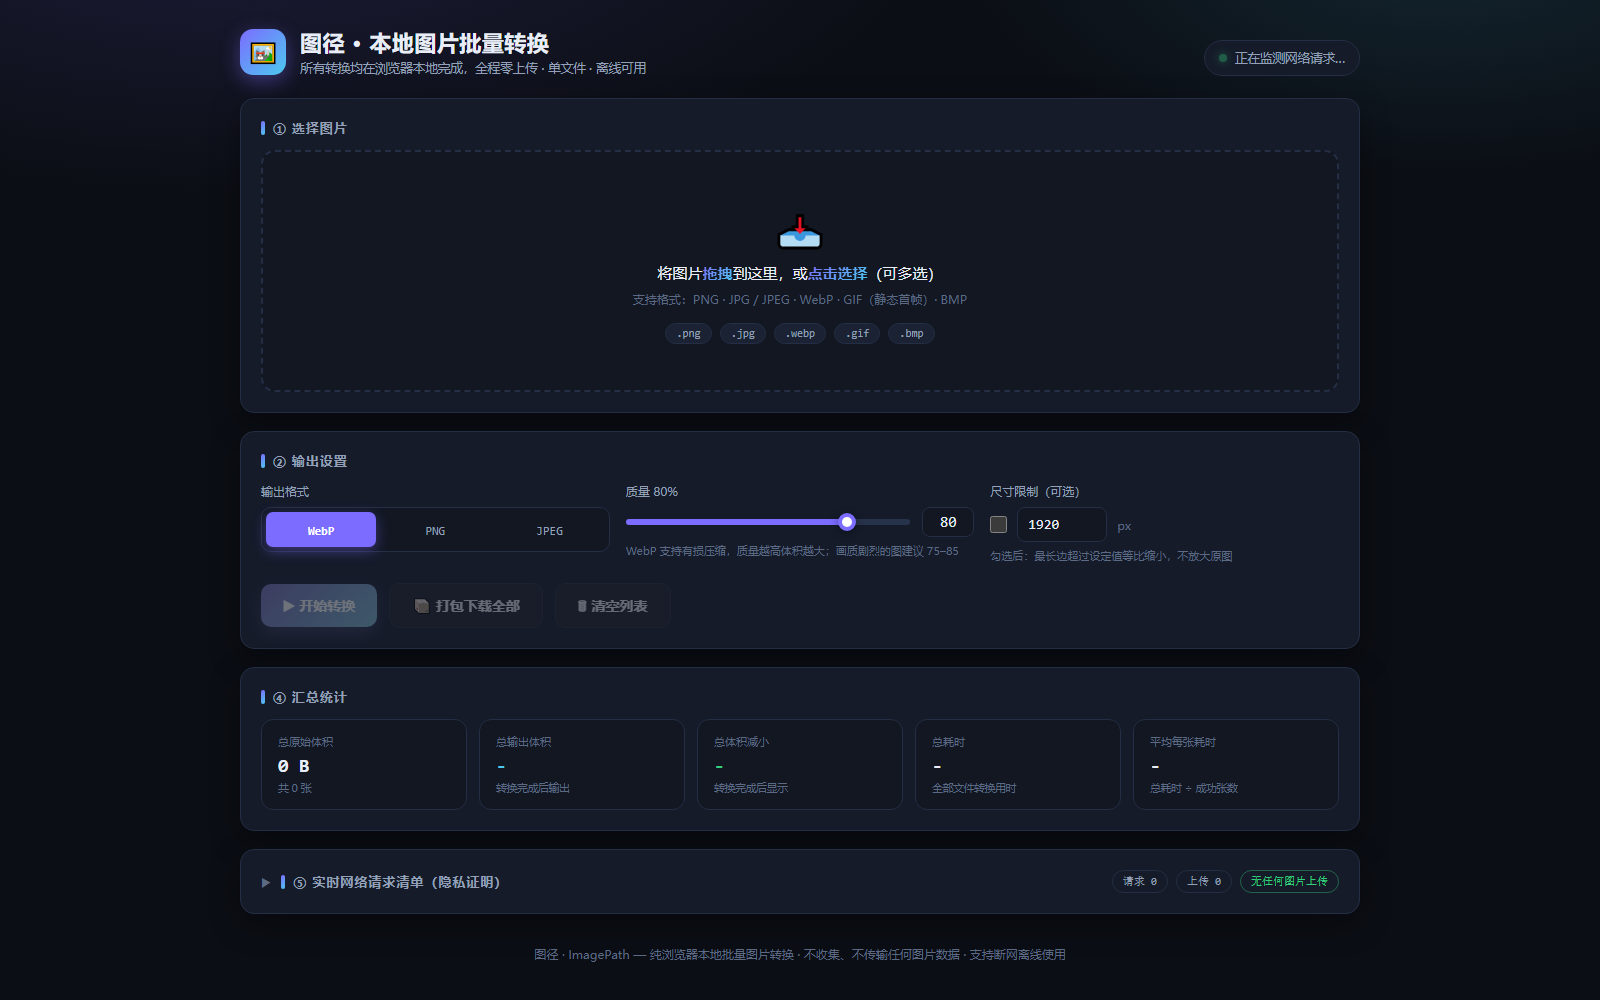Click the 质量 80% label
The image size is (1600, 1000).
[652, 491]
